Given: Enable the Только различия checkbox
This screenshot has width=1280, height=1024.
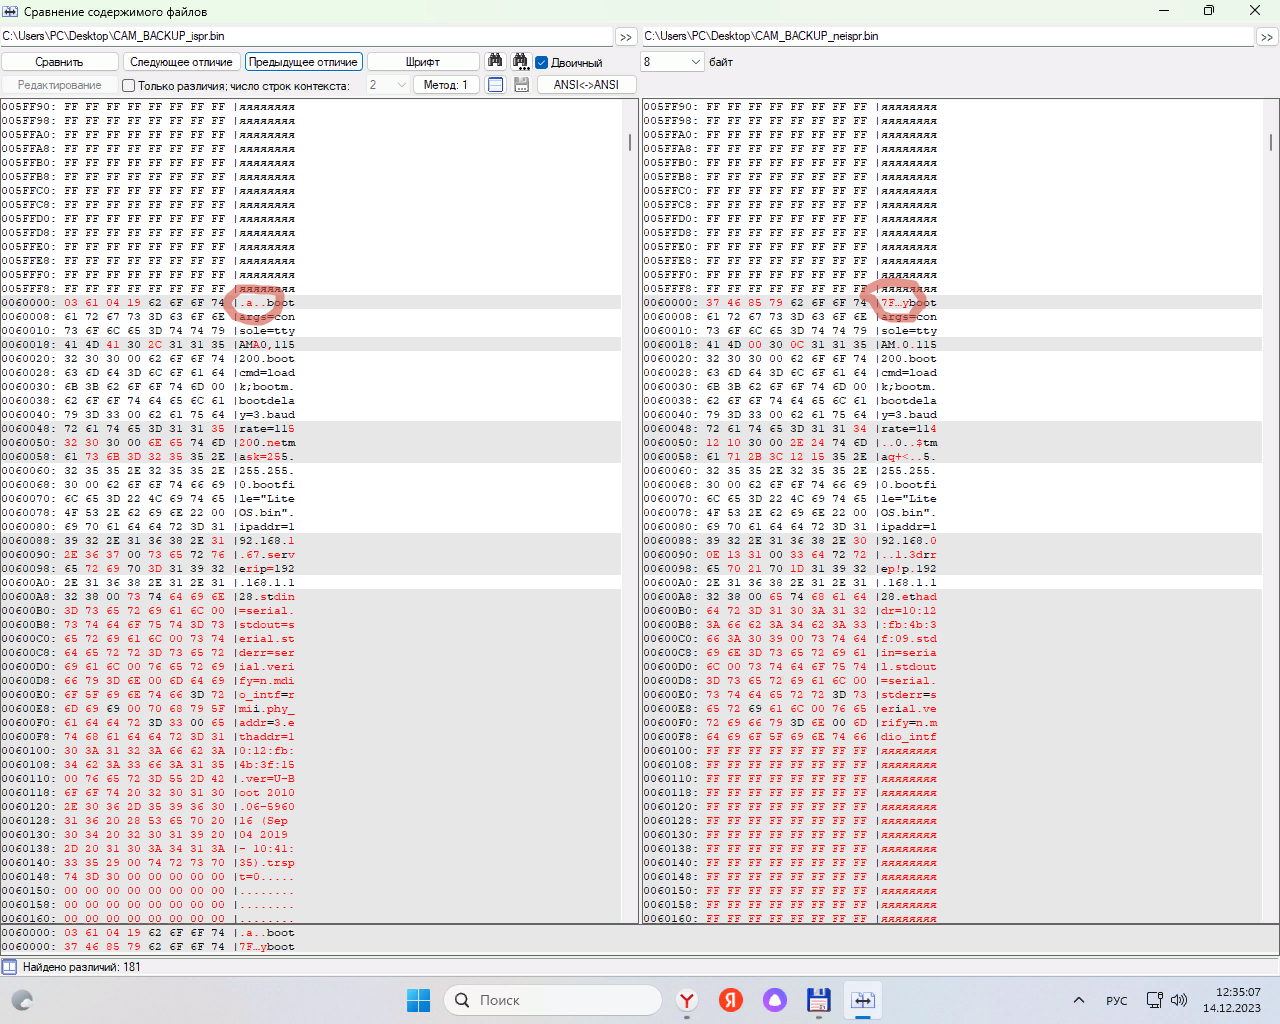Looking at the screenshot, I should pos(129,86).
